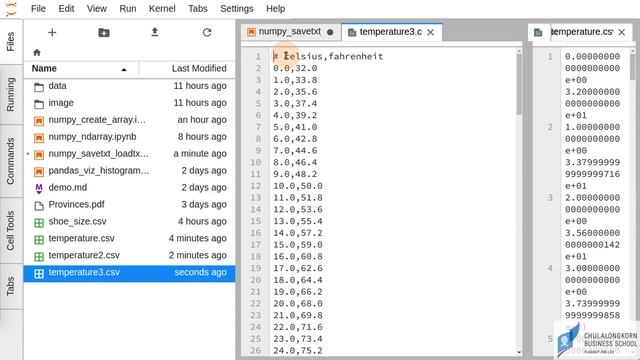The width and height of the screenshot is (640, 360).
Task: Open the Run menu
Action: coord(128,9)
